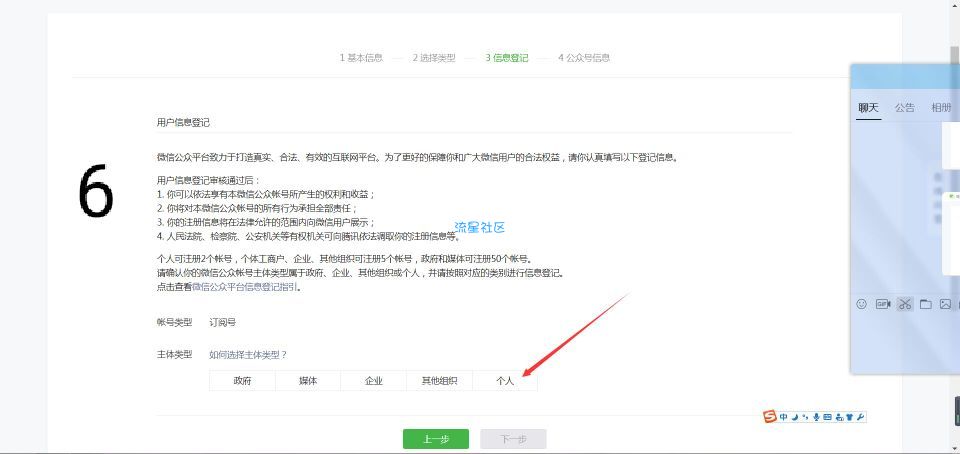Switch to the 公告 tab in chat window
Image resolution: width=960 pixels, height=454 pixels.
pos(904,108)
